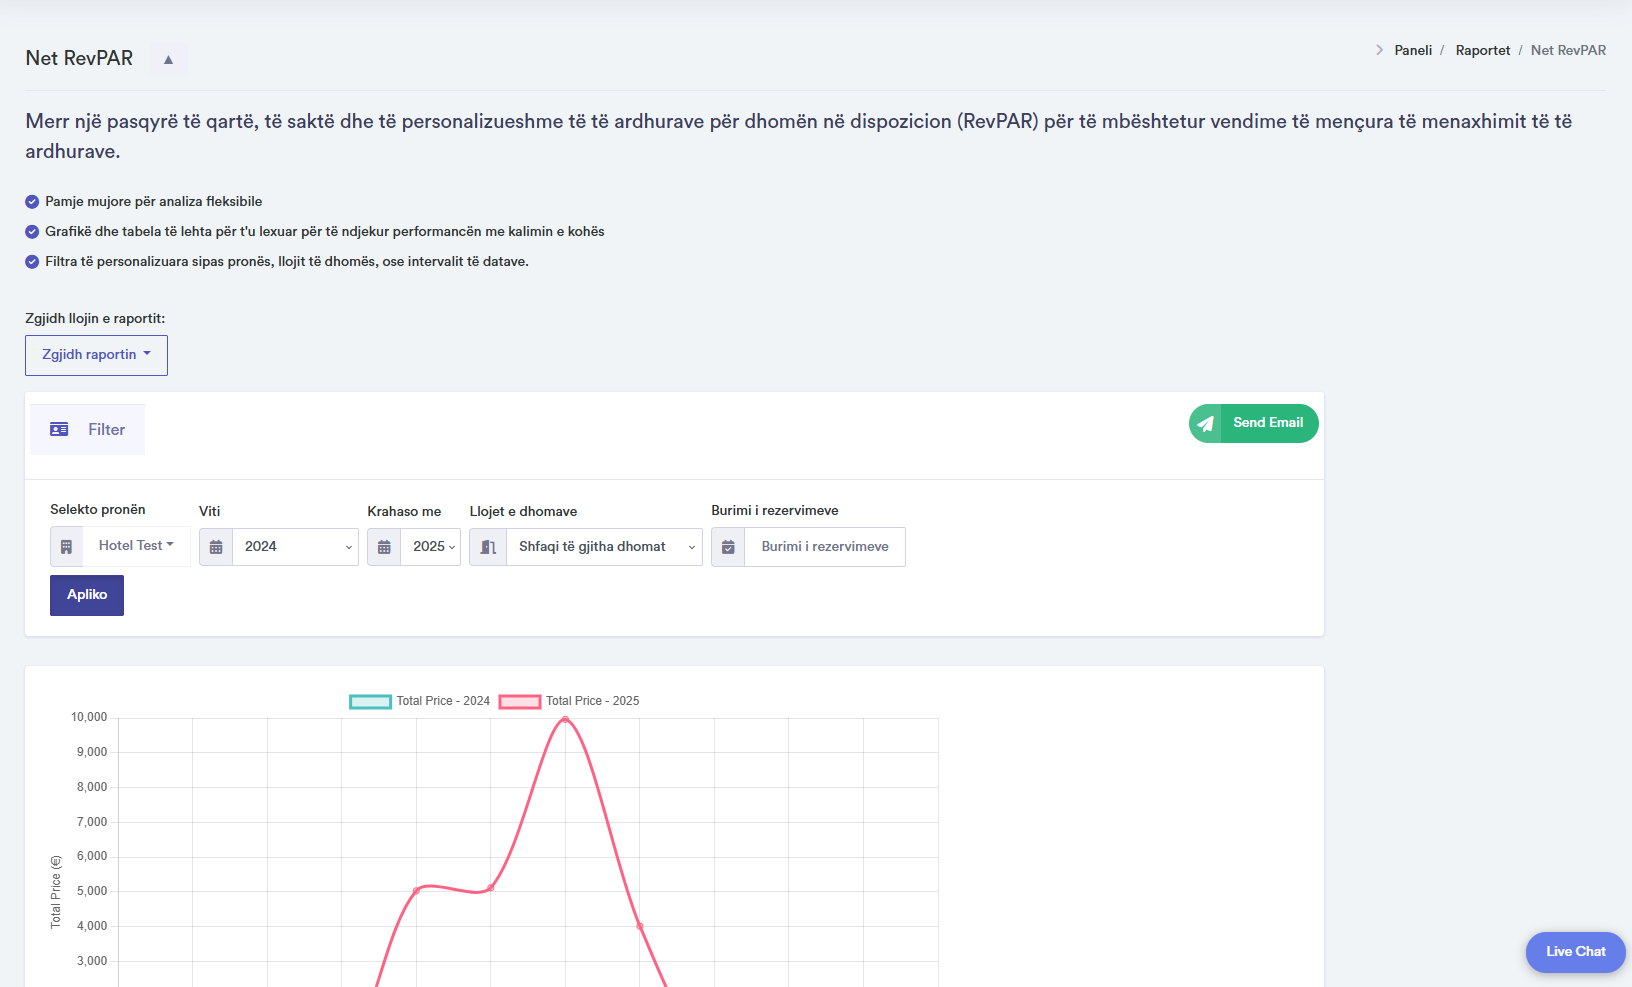Click the 10,000 peak point on the chart
Image resolution: width=1632 pixels, height=987 pixels.
(565, 719)
